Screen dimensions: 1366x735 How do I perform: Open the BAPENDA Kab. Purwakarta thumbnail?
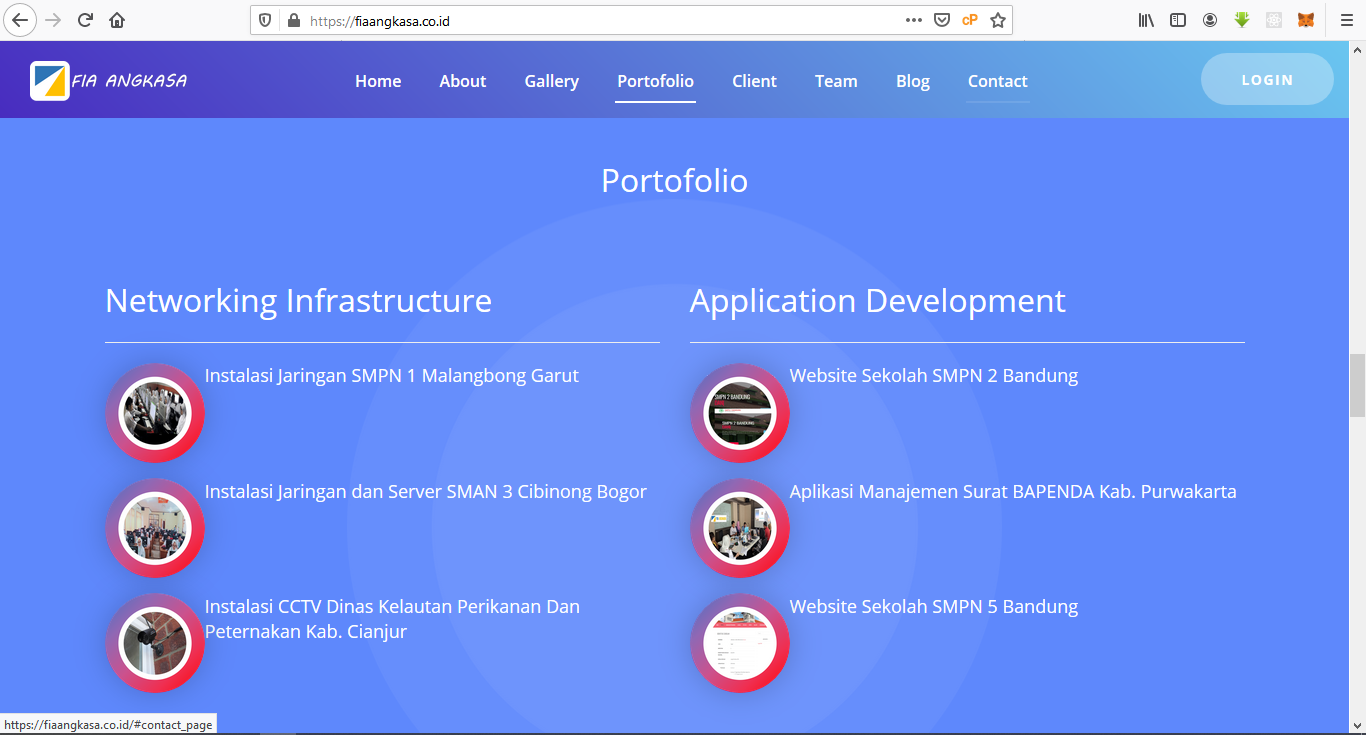pos(740,529)
